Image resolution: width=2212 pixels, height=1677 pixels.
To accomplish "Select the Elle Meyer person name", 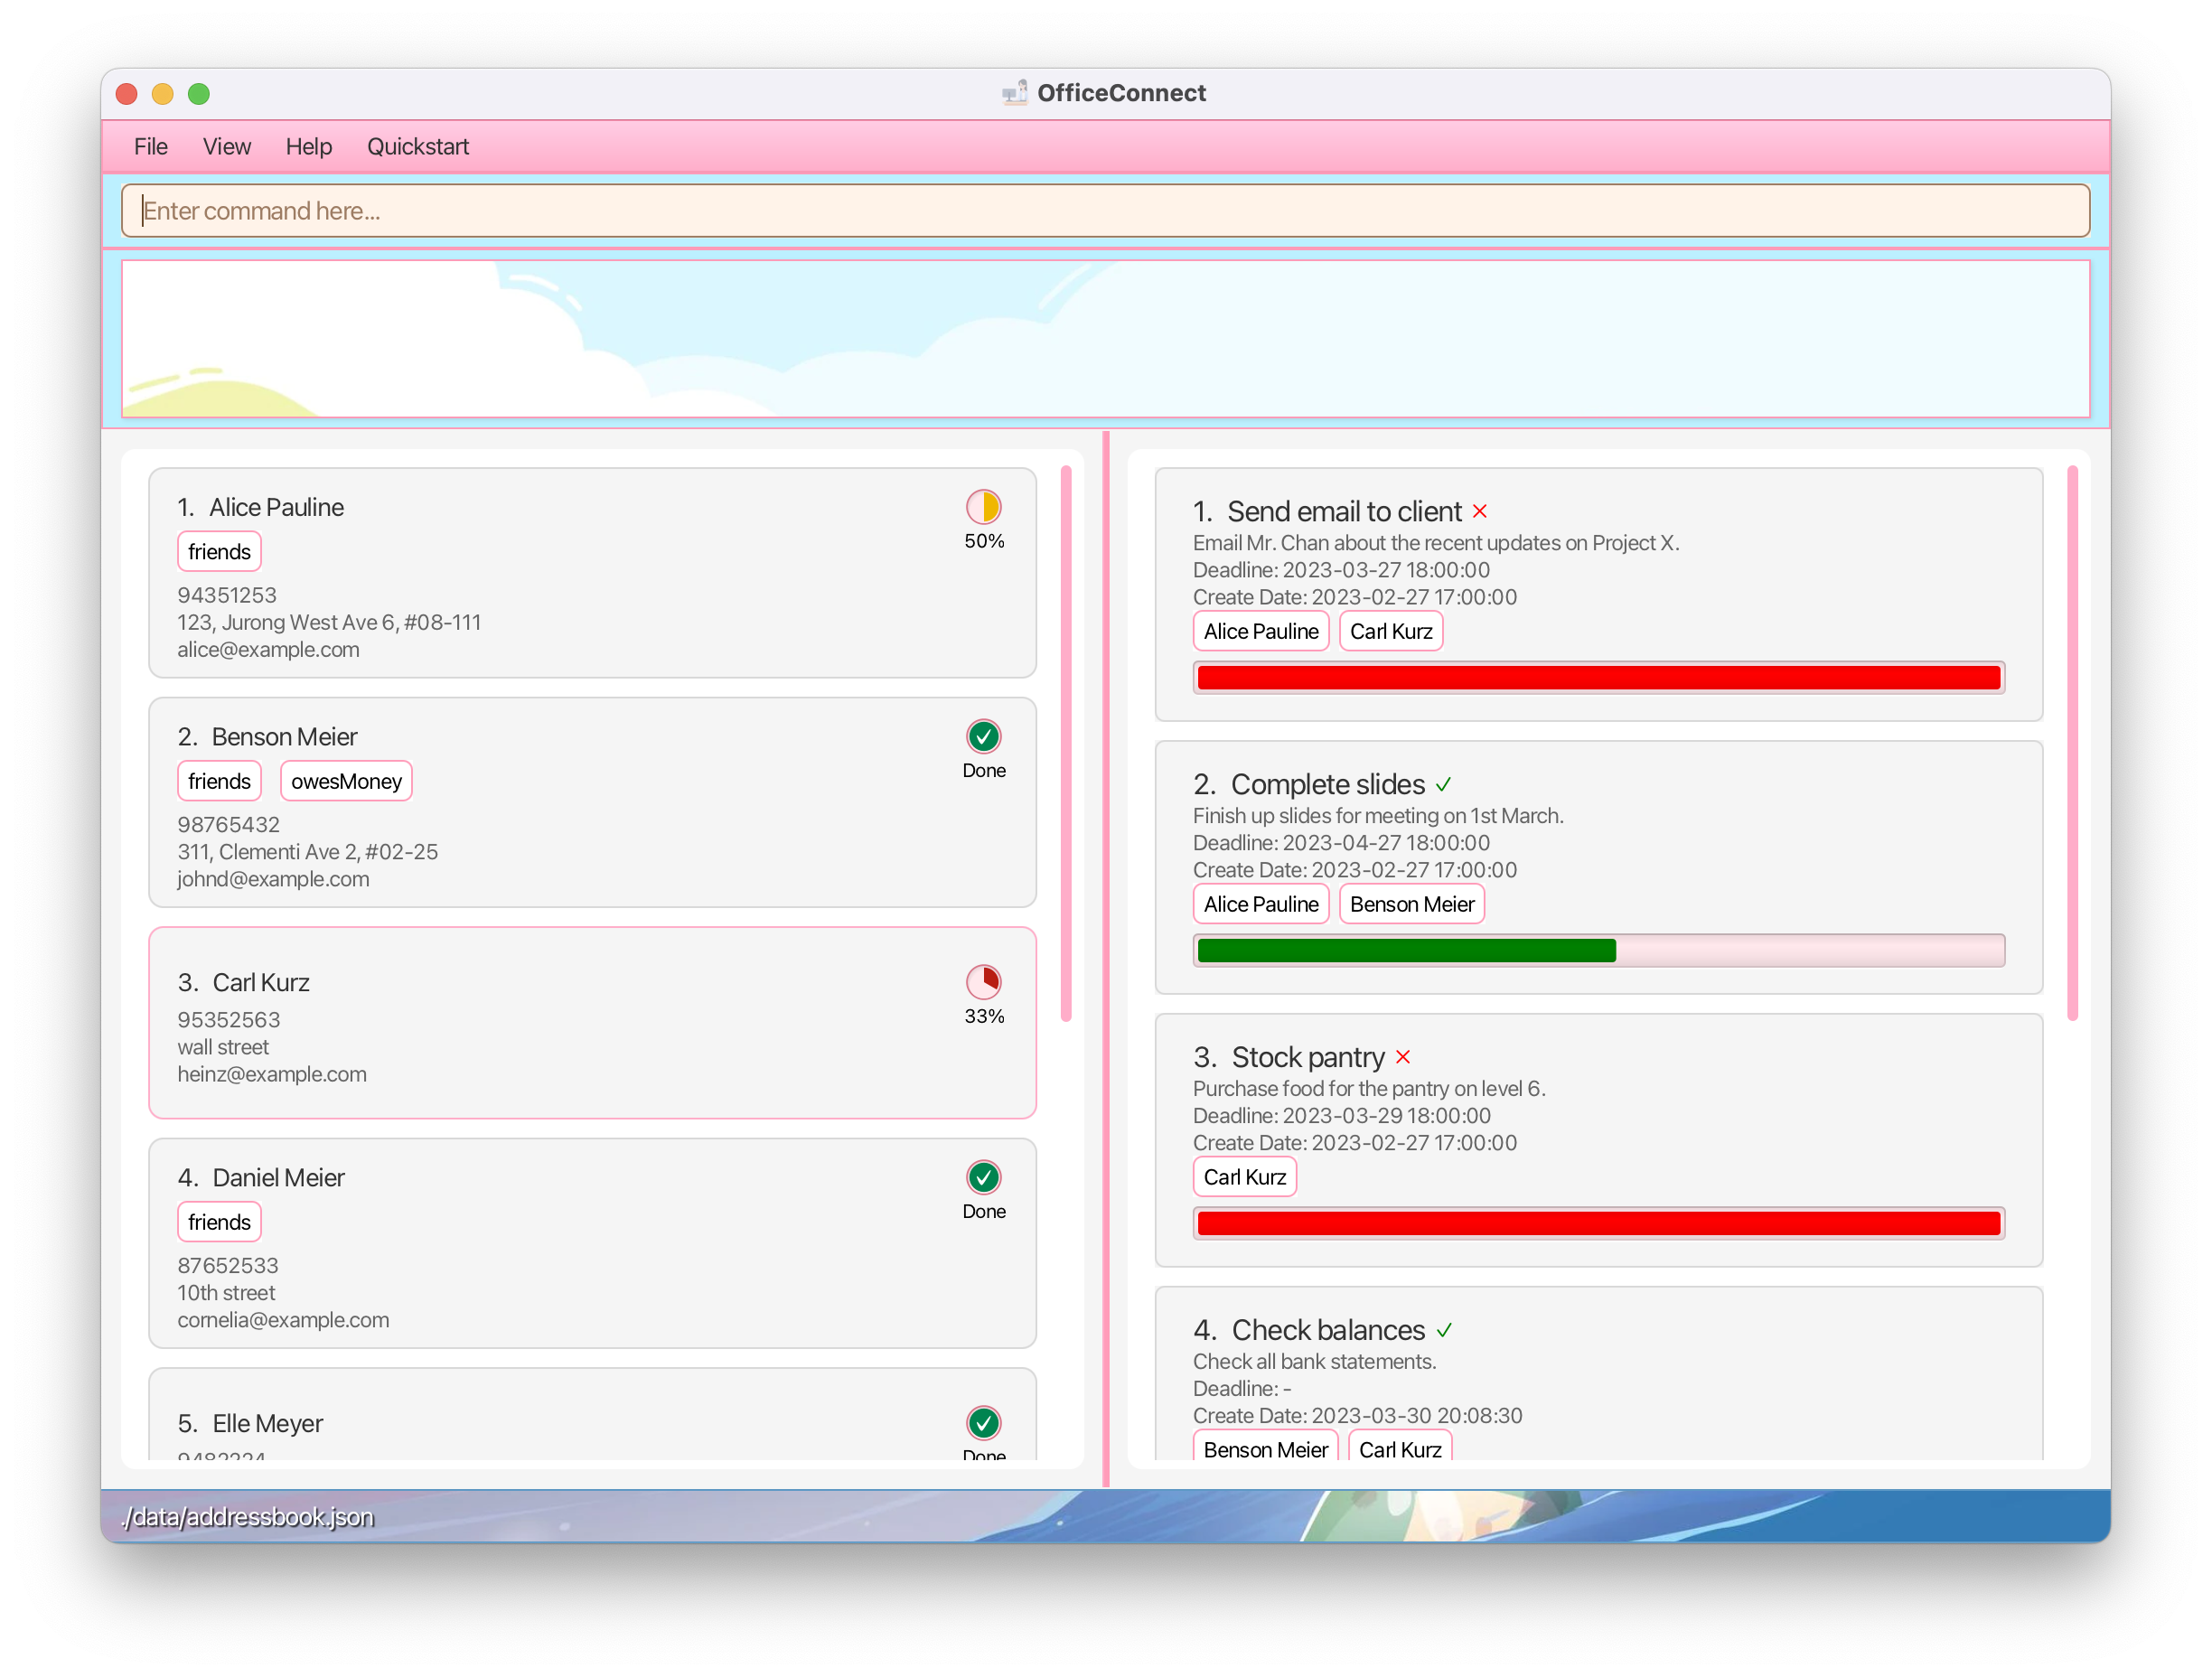I will click(x=267, y=1424).
